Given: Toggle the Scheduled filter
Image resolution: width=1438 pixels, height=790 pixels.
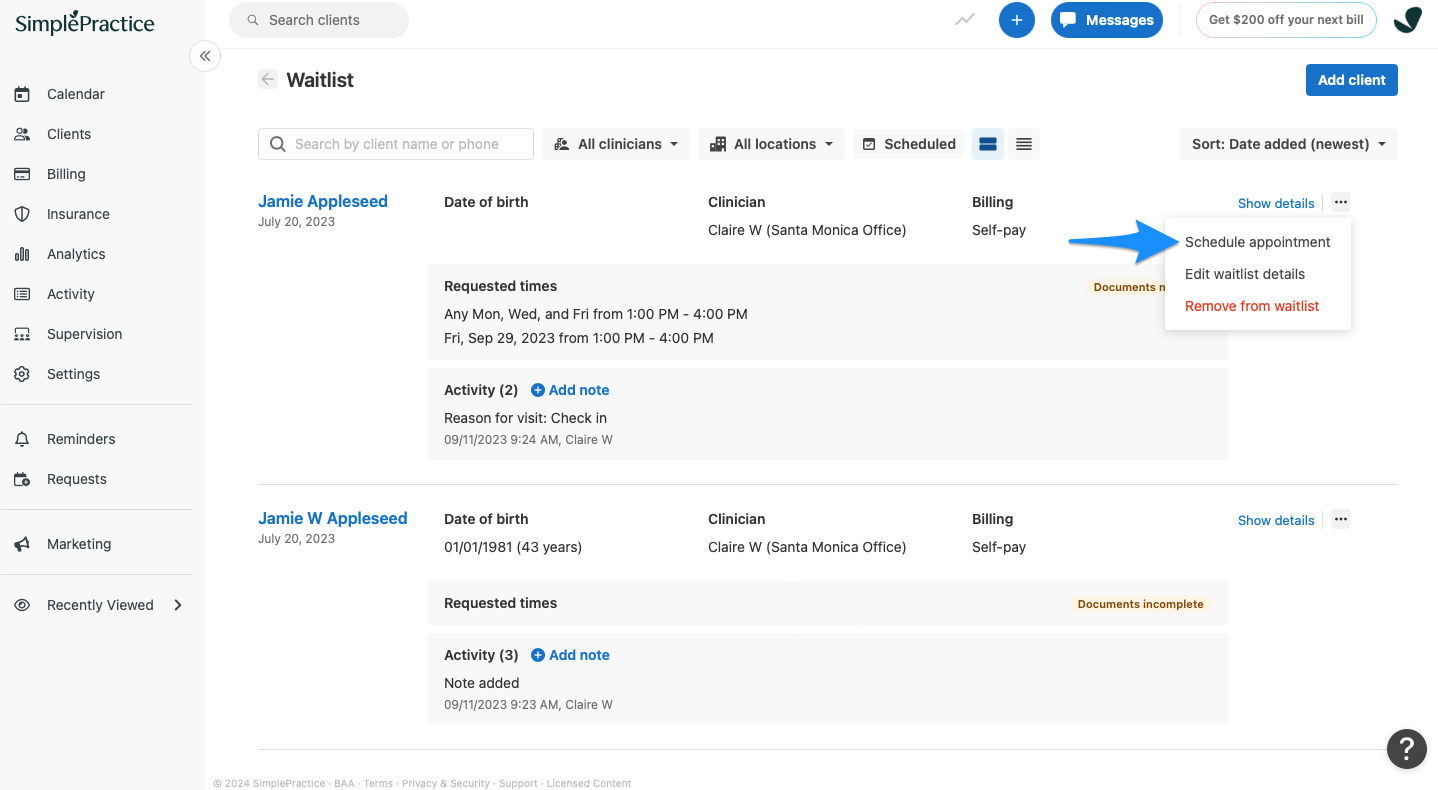Looking at the screenshot, I should click(909, 144).
